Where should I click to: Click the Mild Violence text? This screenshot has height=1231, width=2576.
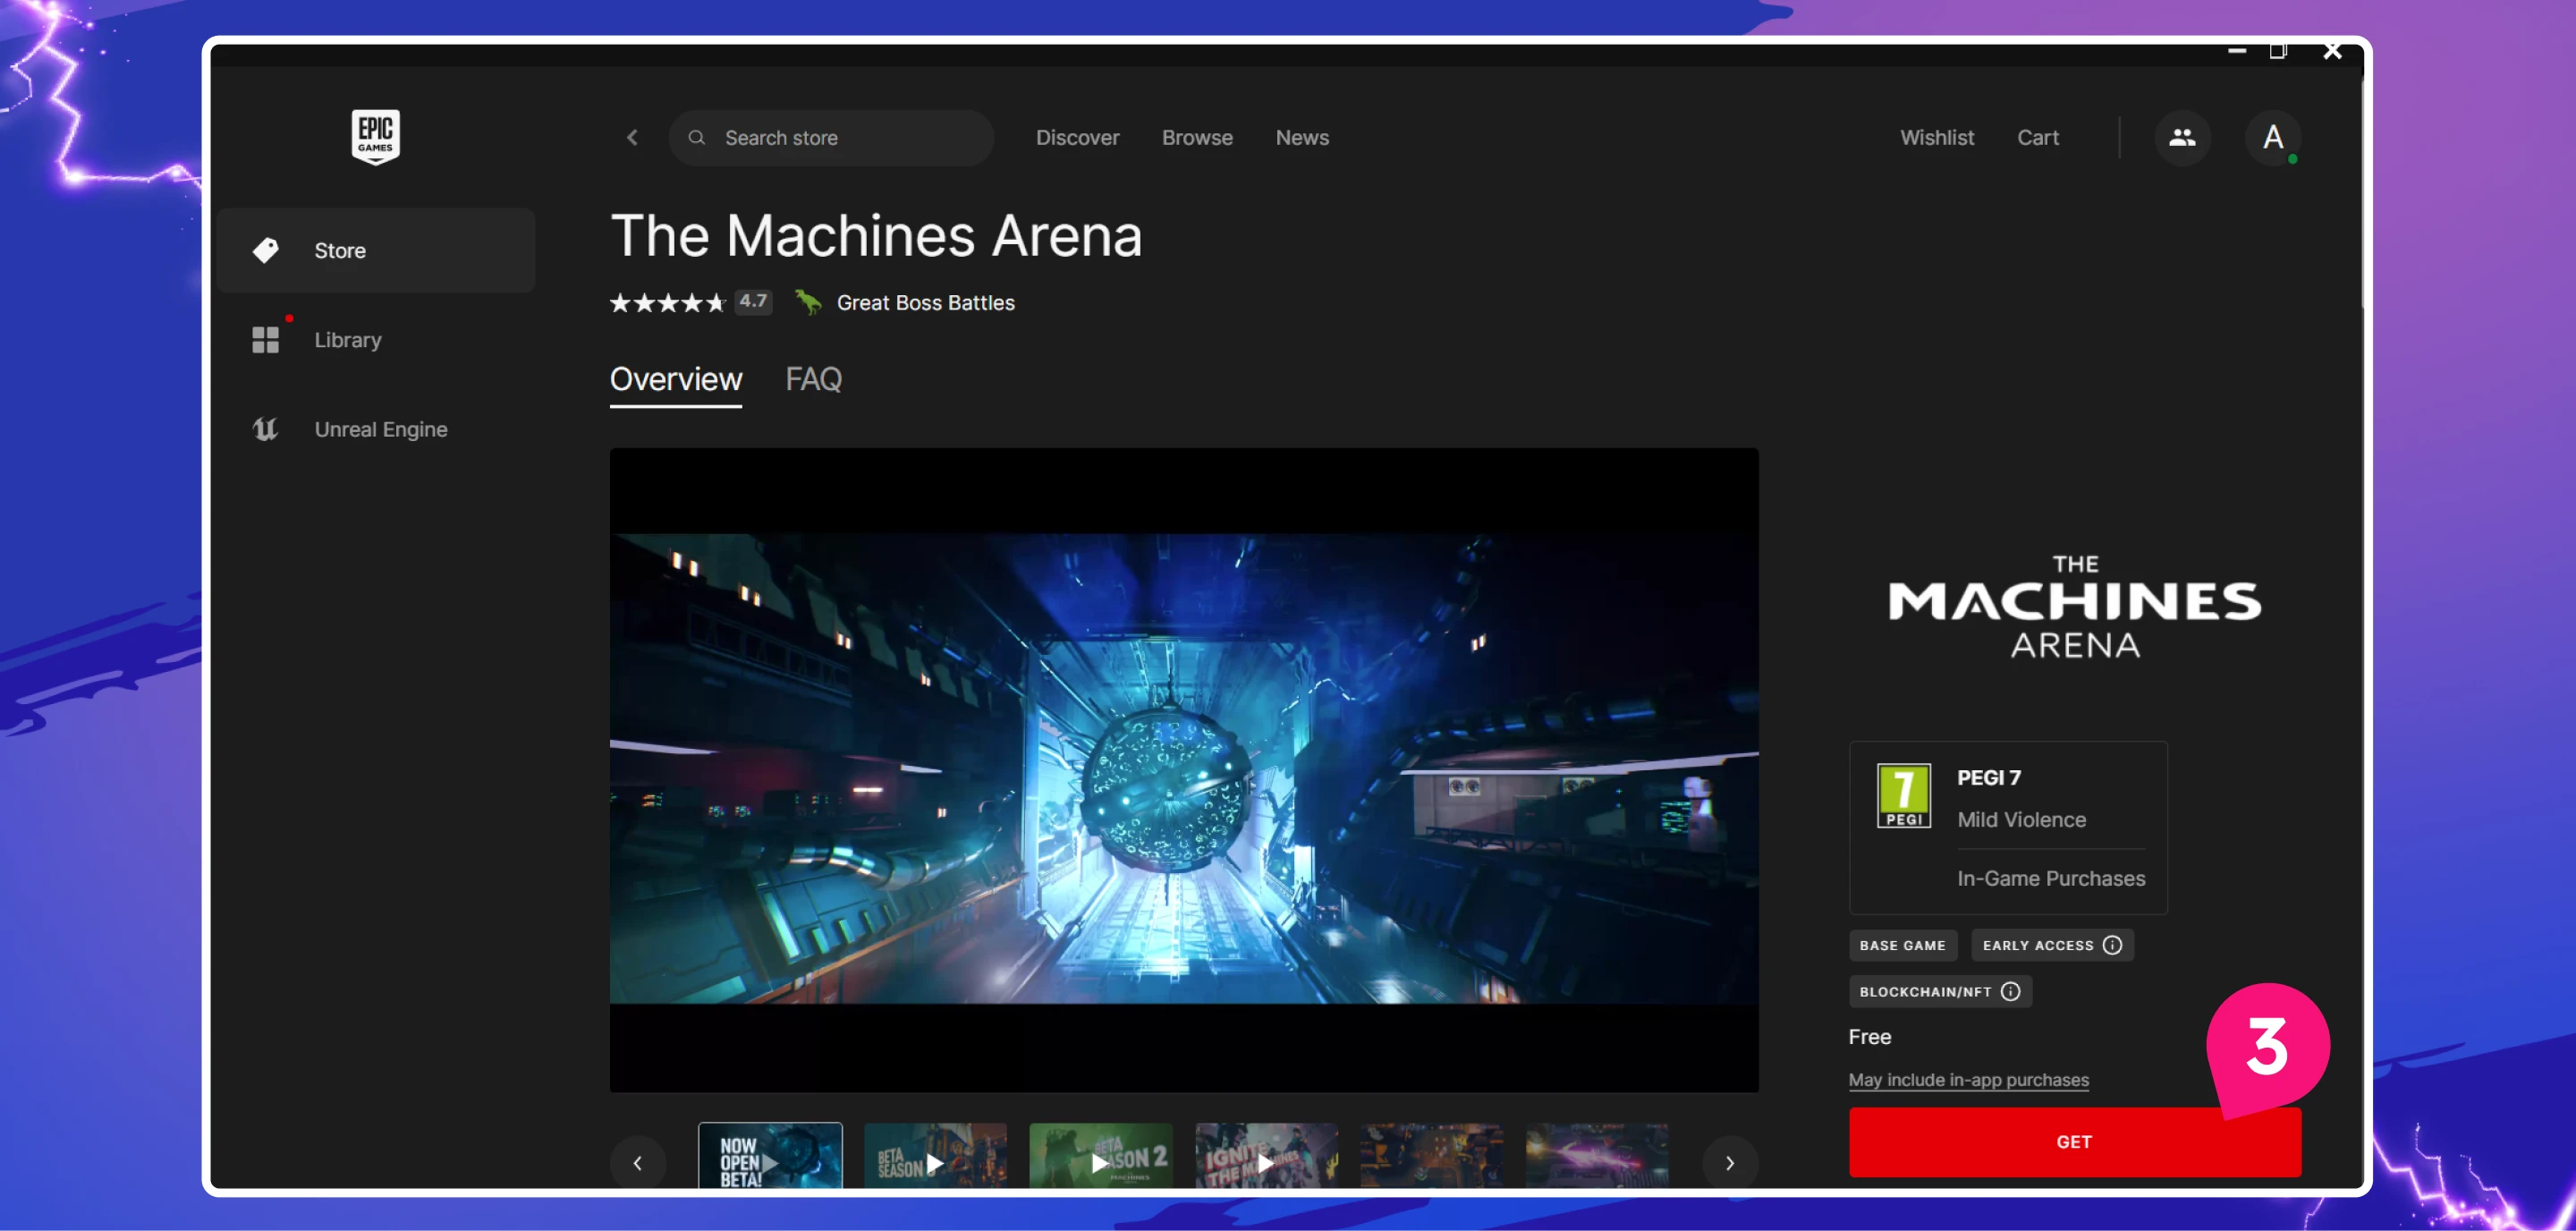click(x=2021, y=819)
